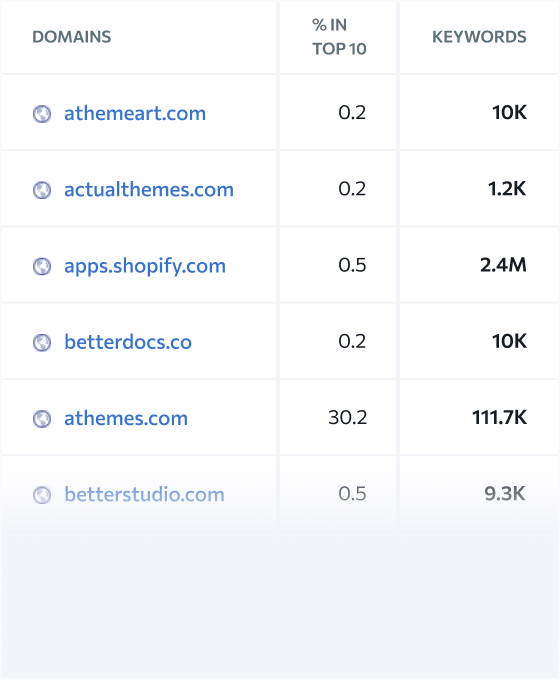Open the athemeart.com domain link

(135, 114)
